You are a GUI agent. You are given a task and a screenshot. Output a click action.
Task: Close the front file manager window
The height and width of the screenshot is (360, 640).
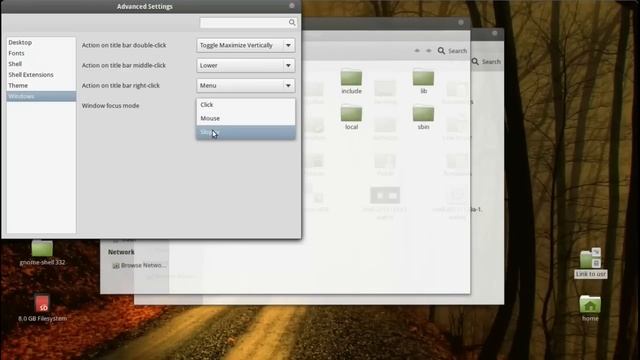click(461, 22)
